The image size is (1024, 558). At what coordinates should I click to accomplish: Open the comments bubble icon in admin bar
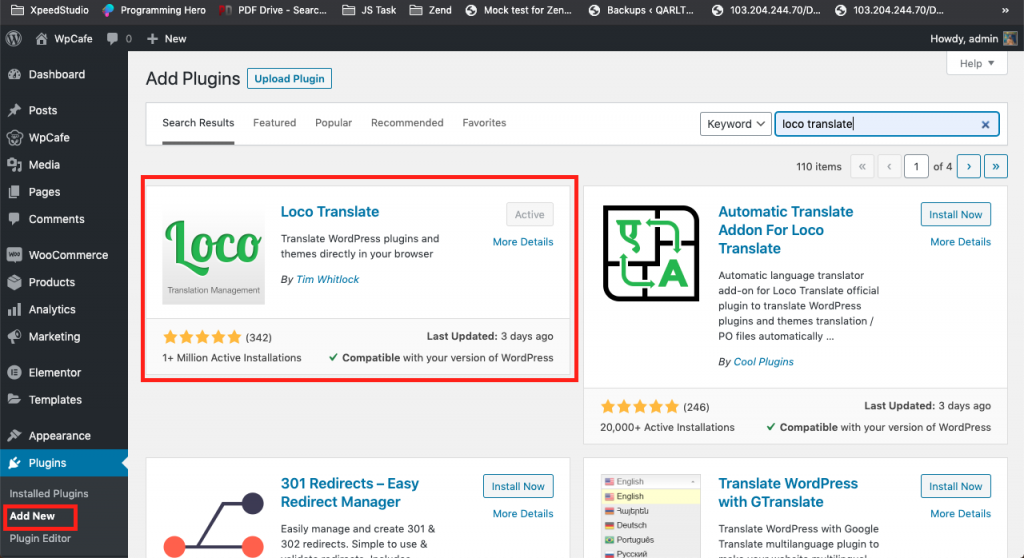click(112, 39)
